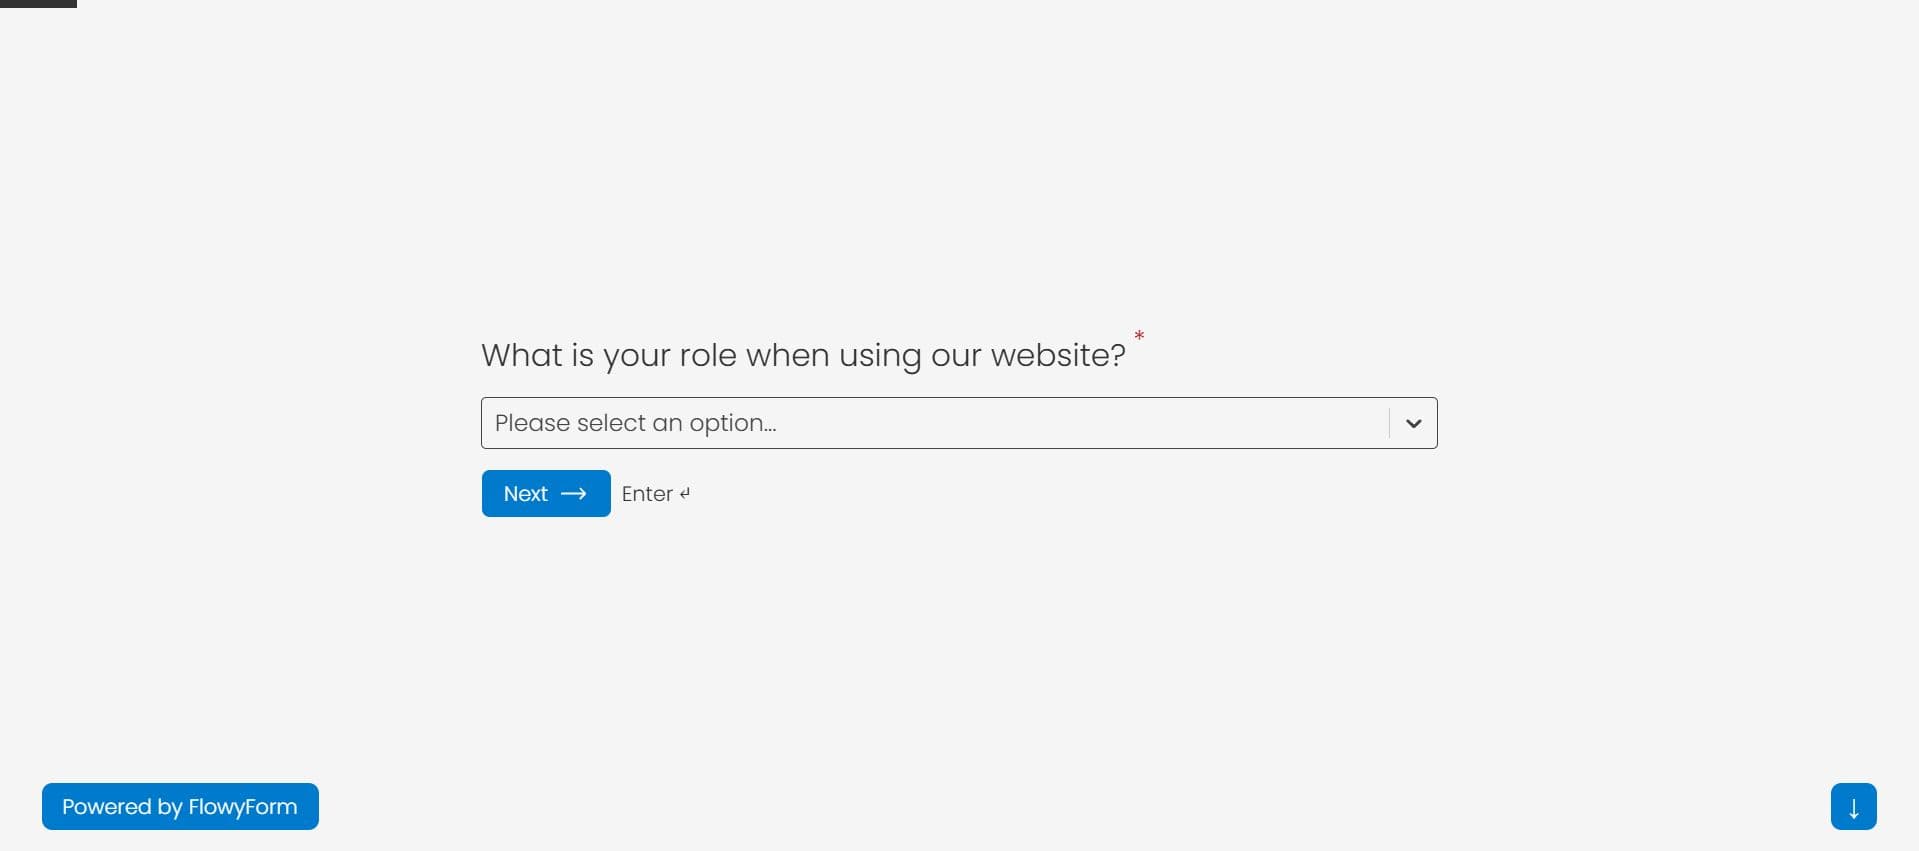Select the 'Please select an option' field
Viewport: 1919px width, 851px height.
pyautogui.click(x=959, y=423)
